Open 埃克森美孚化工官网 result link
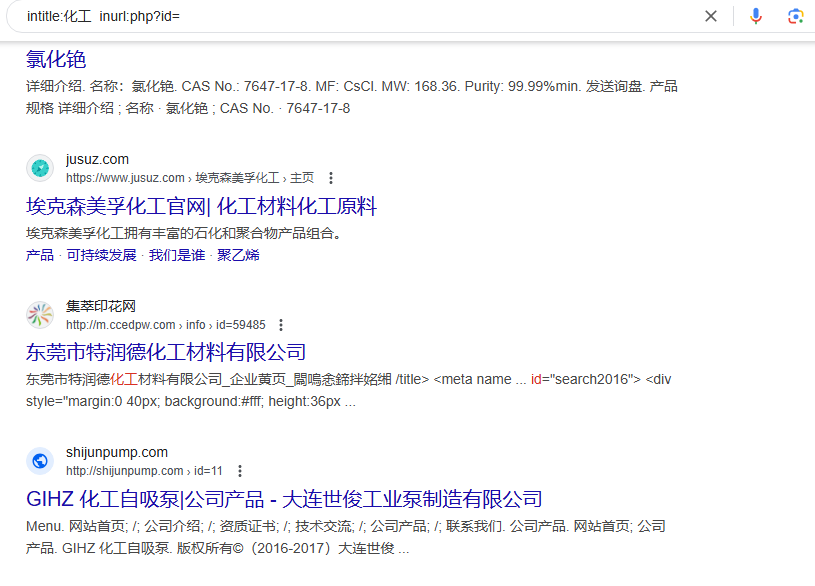Viewport: 815px width, 586px height. (201, 207)
